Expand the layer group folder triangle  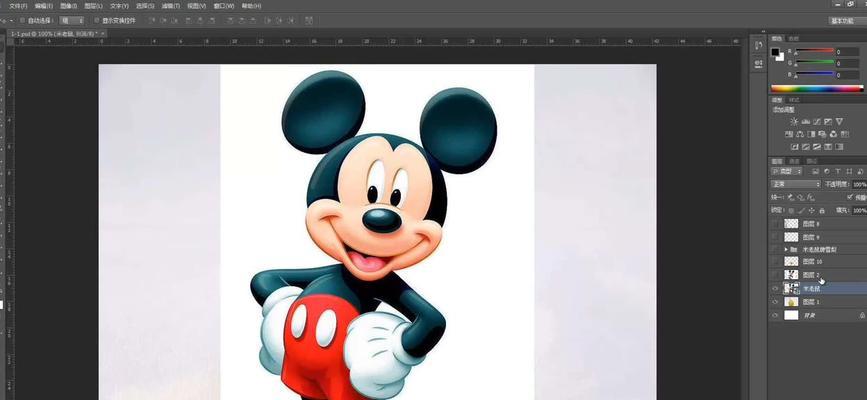tap(786, 250)
